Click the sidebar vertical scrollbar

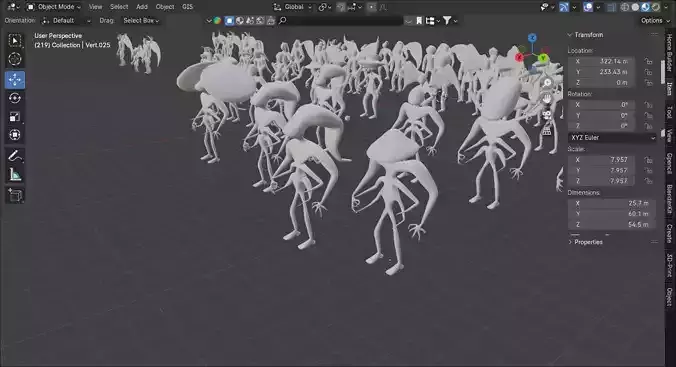pos(663,72)
